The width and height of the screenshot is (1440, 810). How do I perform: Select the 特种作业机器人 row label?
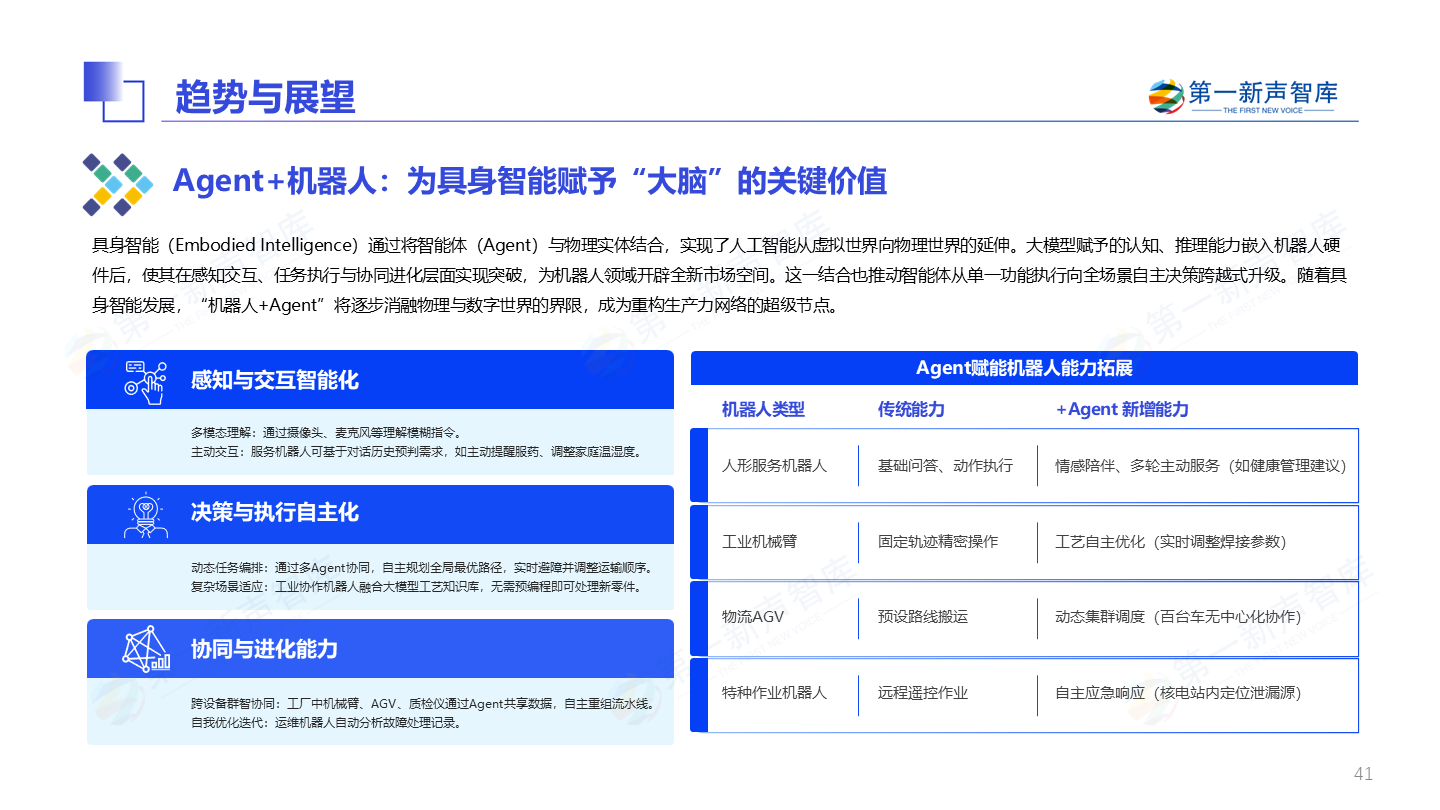coord(775,693)
